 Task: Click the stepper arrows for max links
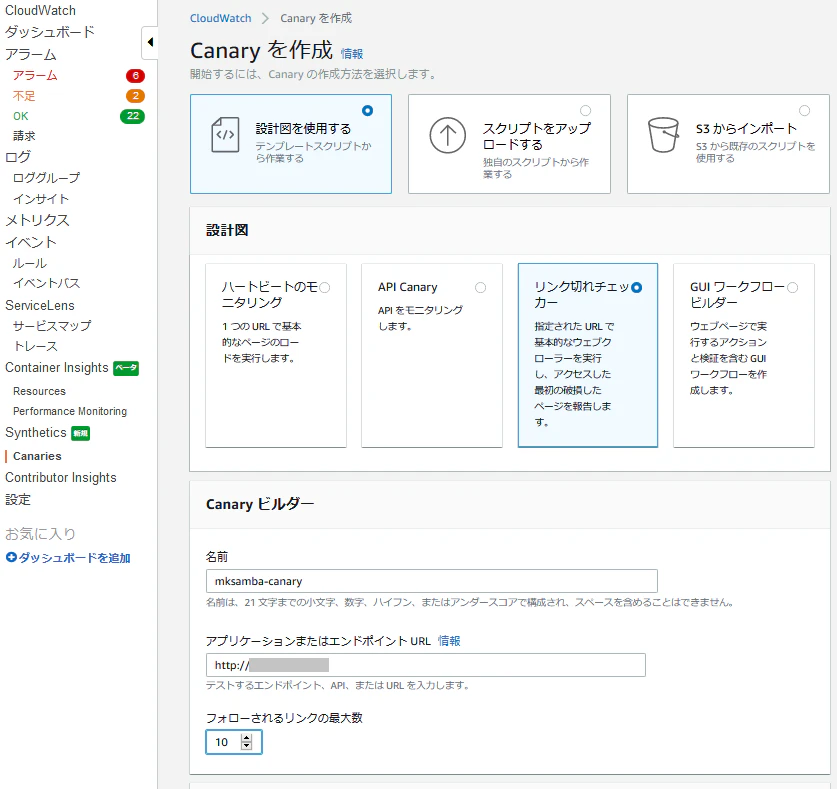[x=246, y=741]
